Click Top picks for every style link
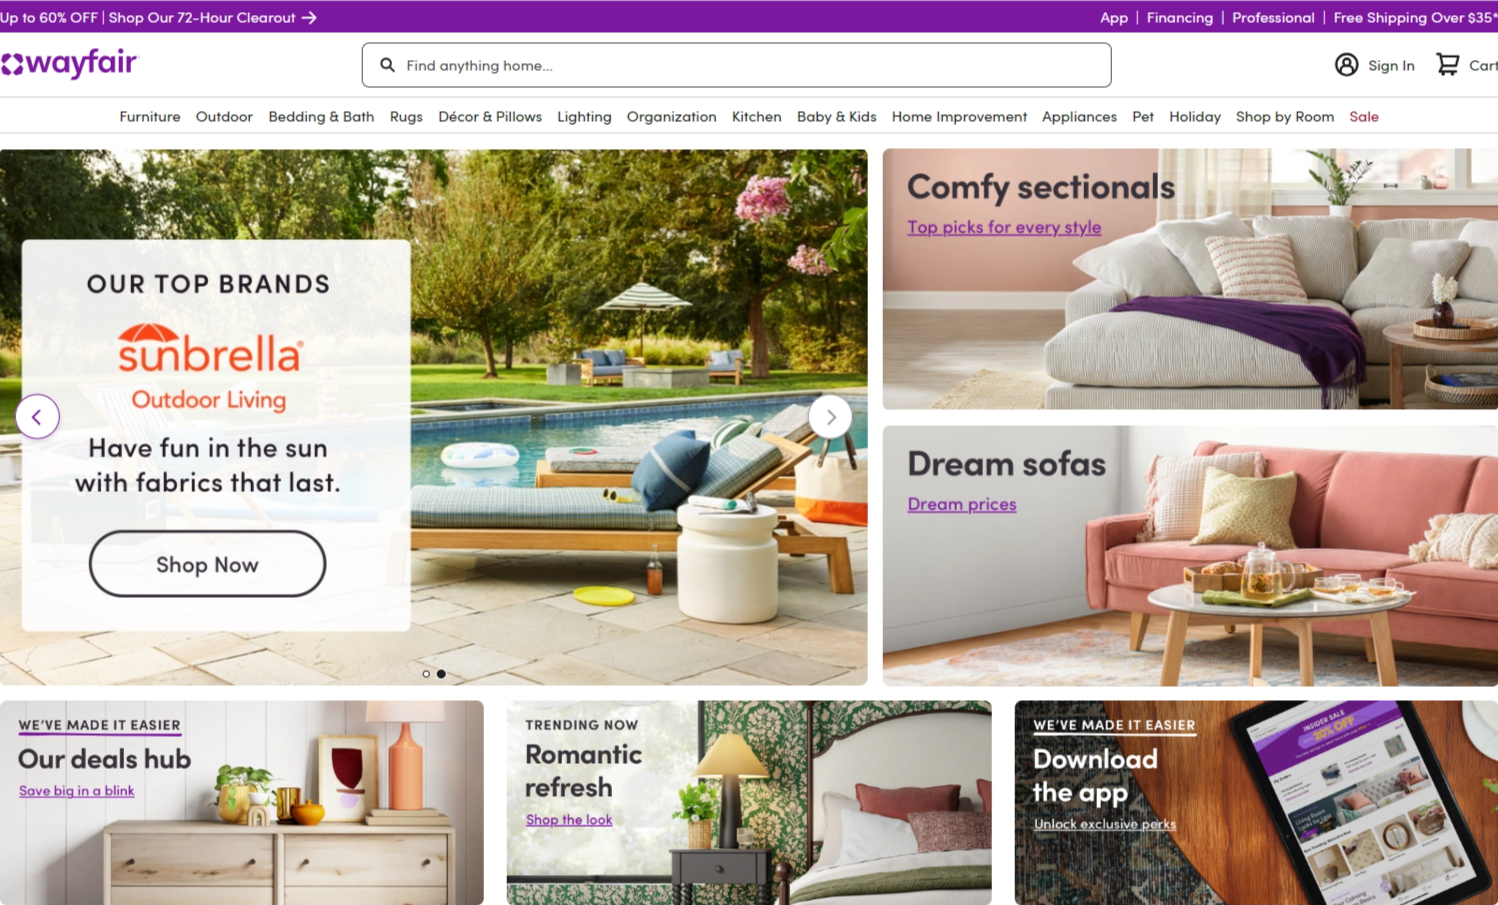Image resolution: width=1498 pixels, height=905 pixels. click(1004, 227)
